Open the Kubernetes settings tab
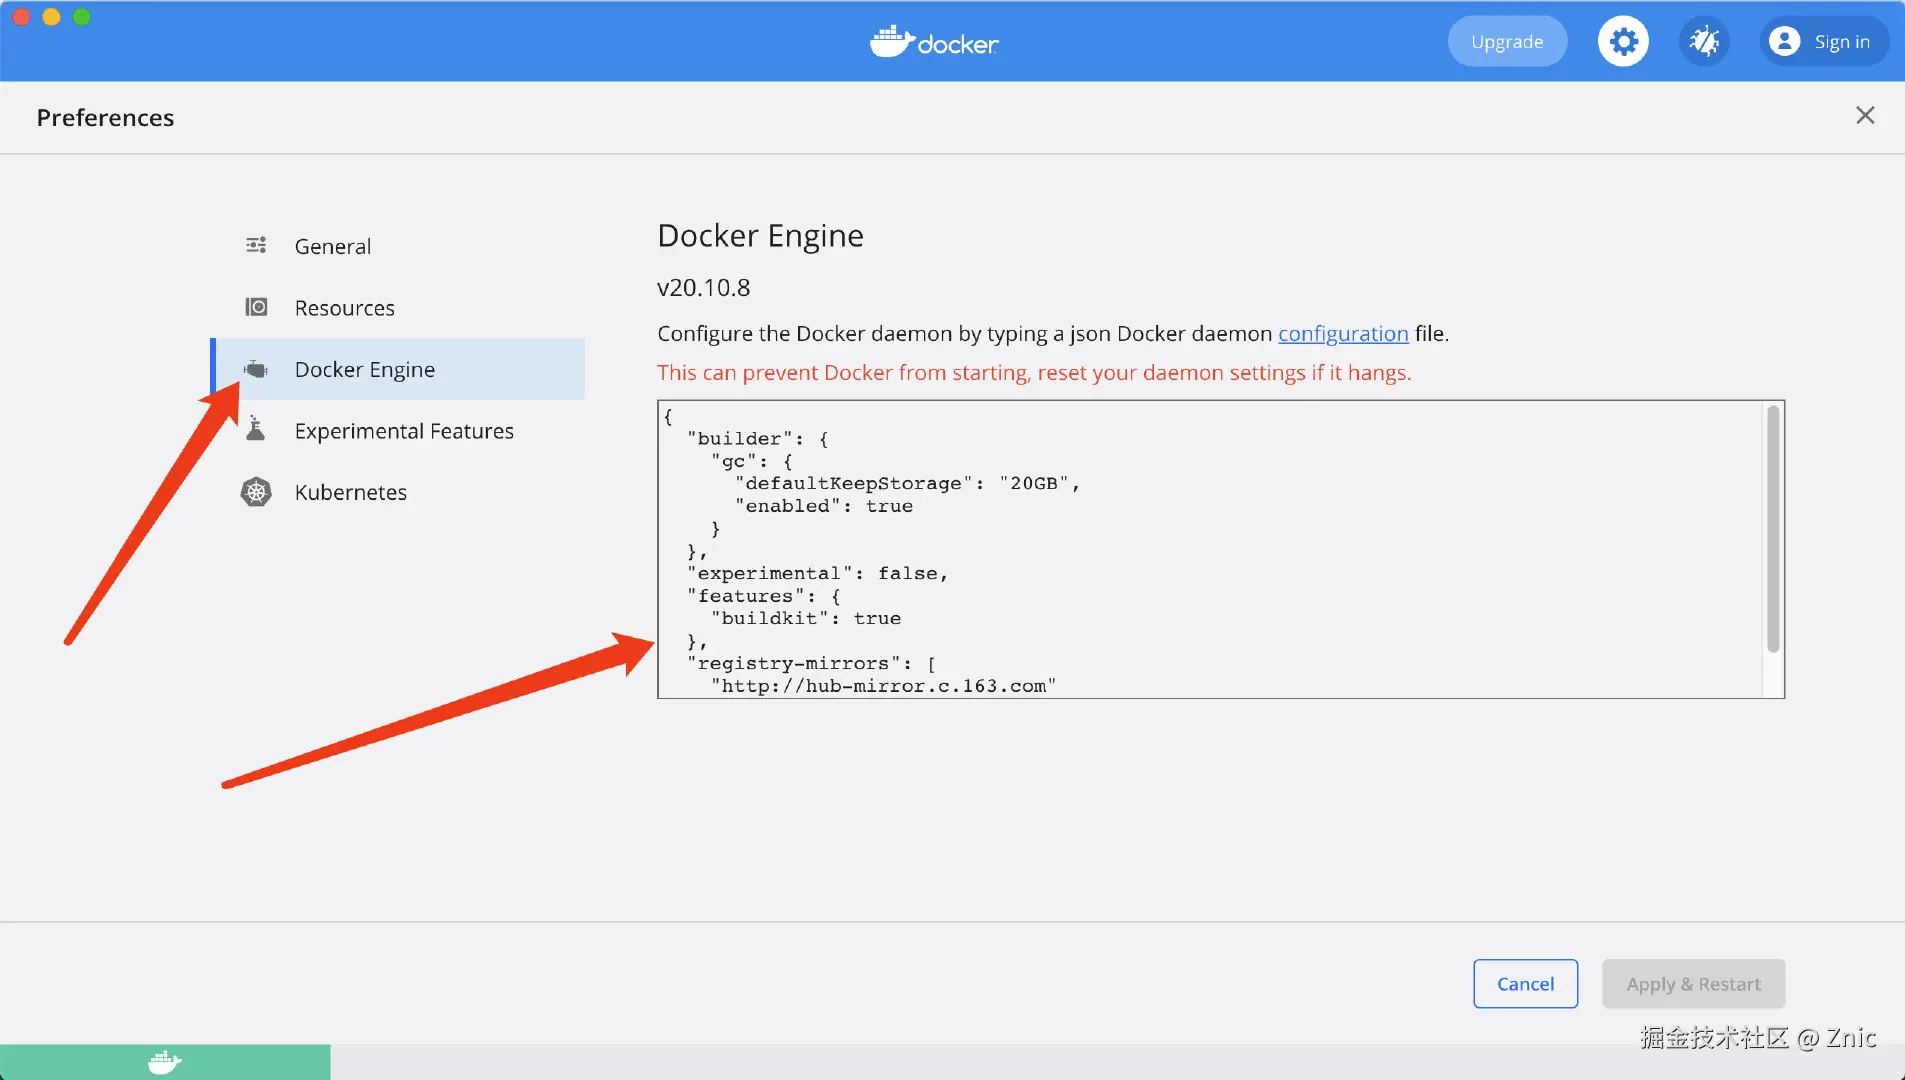 coord(399,492)
